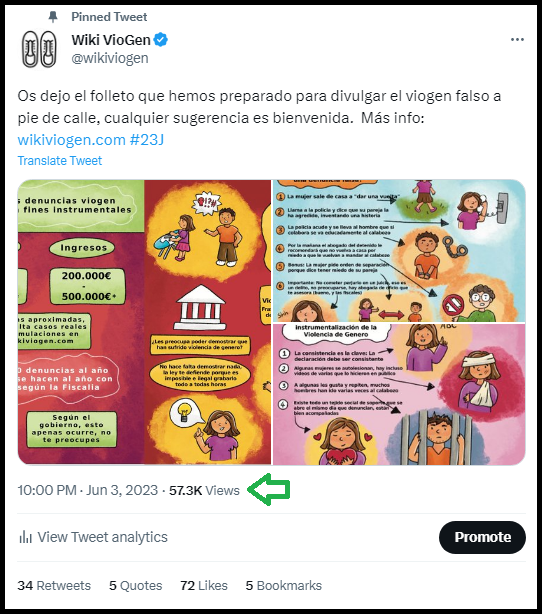The image size is (542, 614).
Task: Open the top-right blue brochure image
Action: click(x=399, y=251)
